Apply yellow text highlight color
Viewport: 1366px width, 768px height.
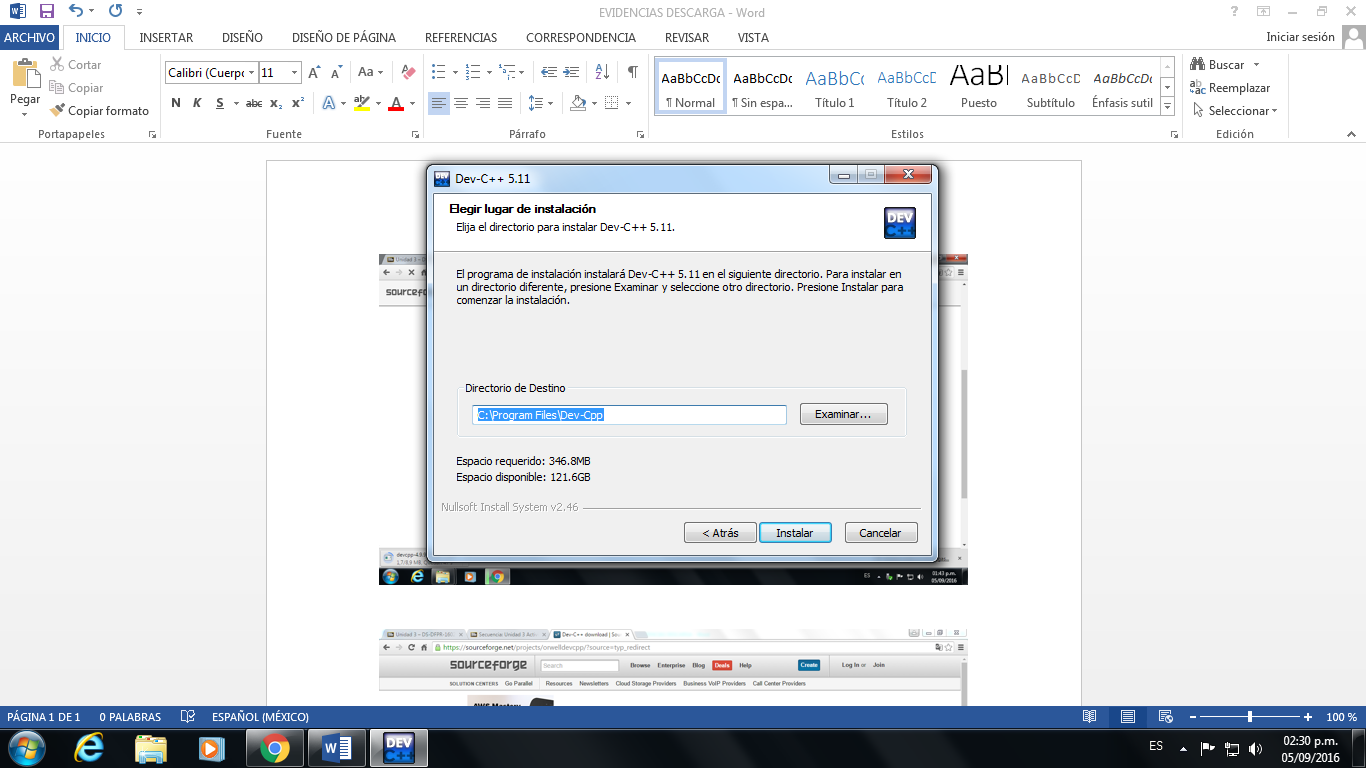(x=361, y=103)
